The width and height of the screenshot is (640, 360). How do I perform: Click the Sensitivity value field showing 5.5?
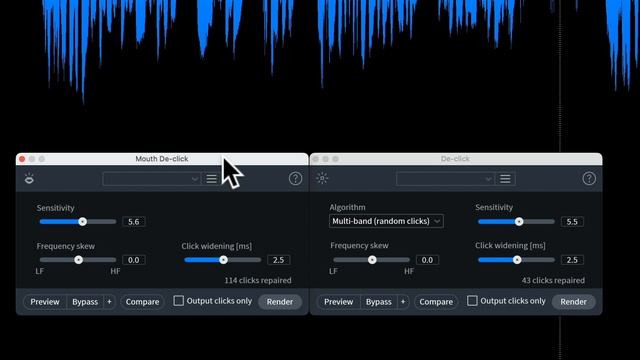(572, 222)
